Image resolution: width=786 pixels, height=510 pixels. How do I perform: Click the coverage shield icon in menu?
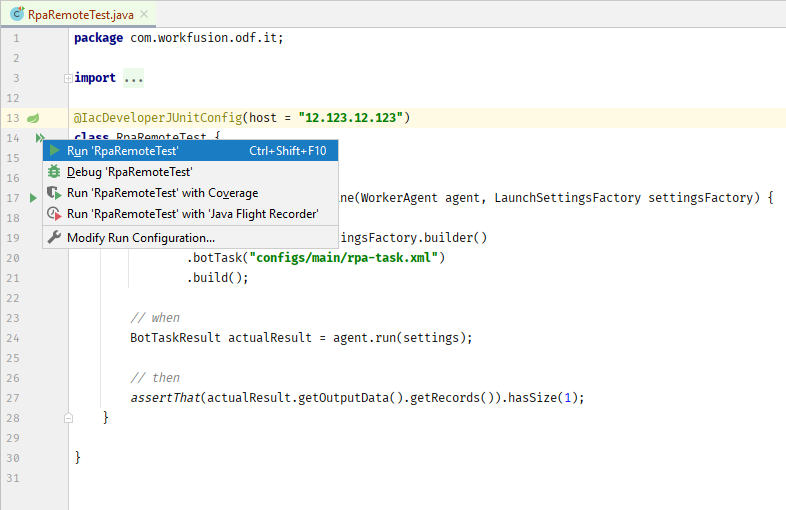coord(54,193)
